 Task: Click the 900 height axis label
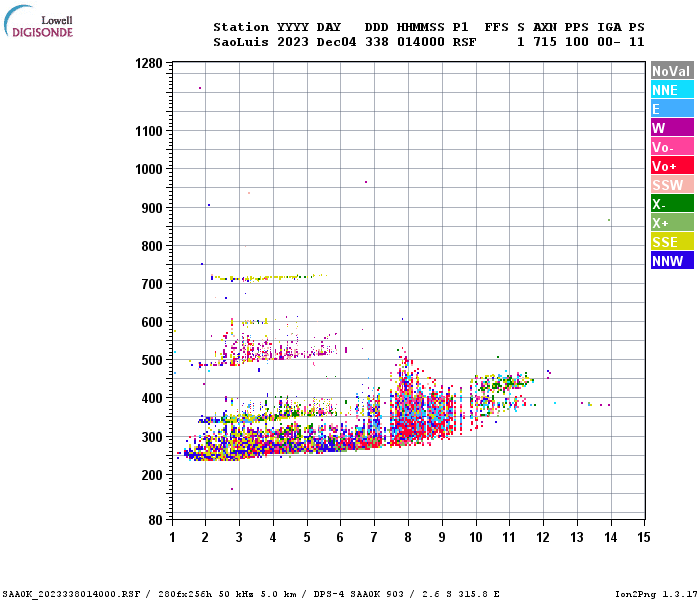[152, 208]
